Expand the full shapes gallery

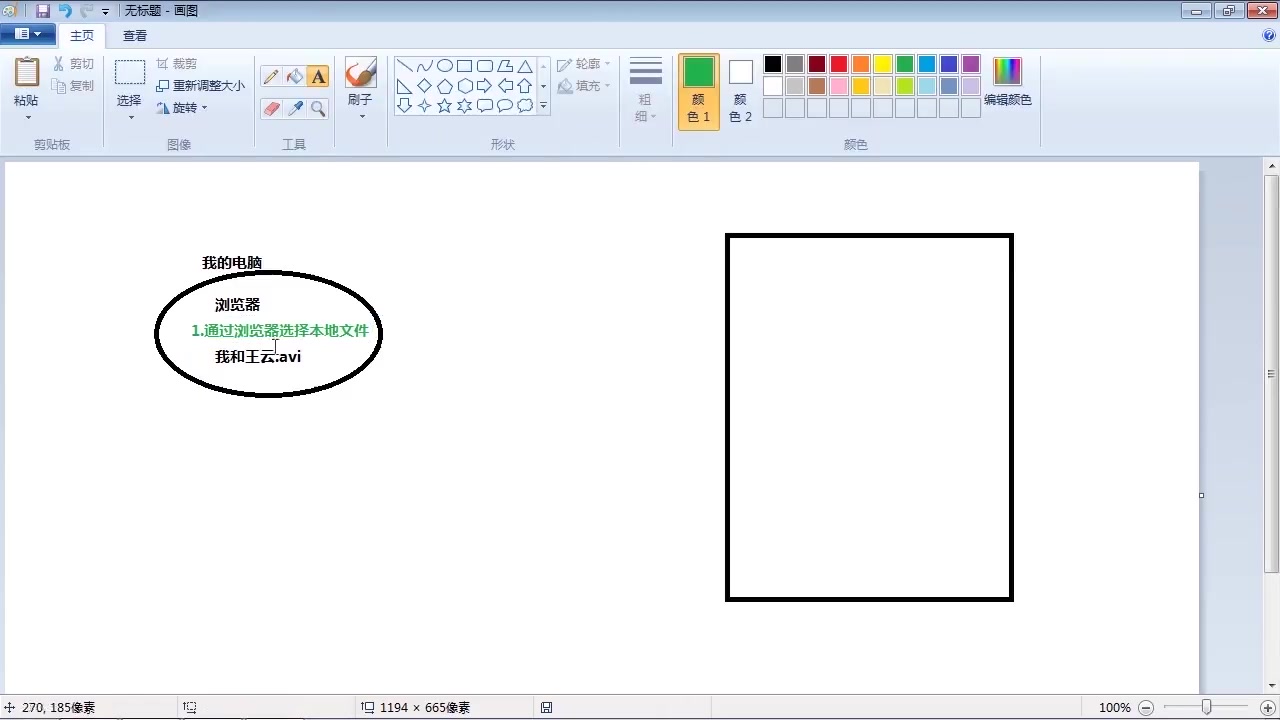(x=544, y=106)
